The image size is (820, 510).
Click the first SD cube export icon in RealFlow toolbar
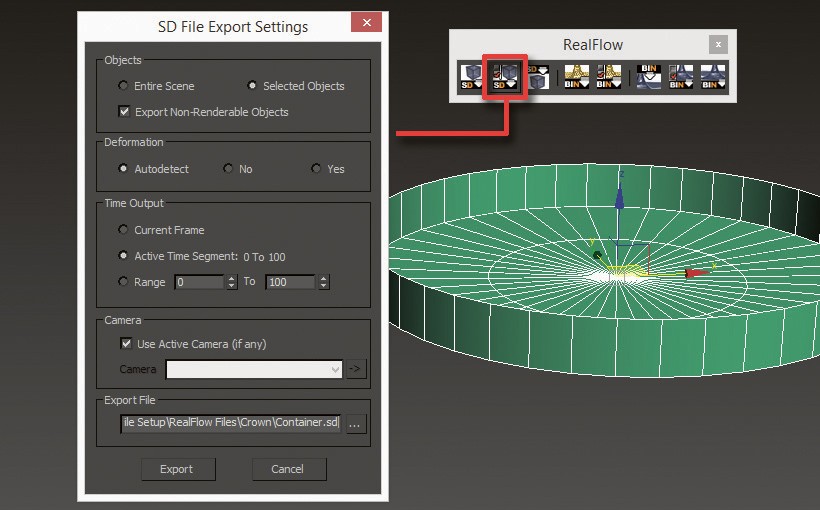[472, 77]
